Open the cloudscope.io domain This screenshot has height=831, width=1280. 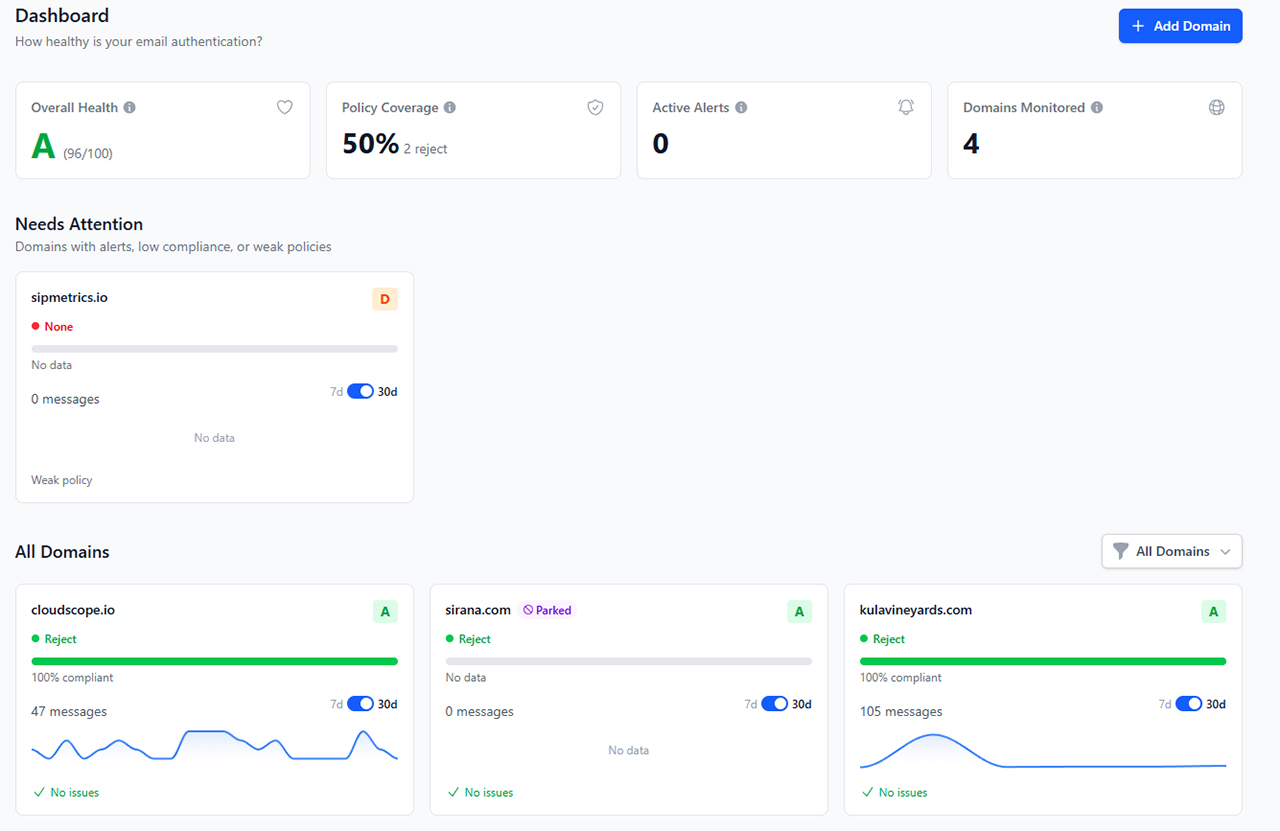[73, 610]
